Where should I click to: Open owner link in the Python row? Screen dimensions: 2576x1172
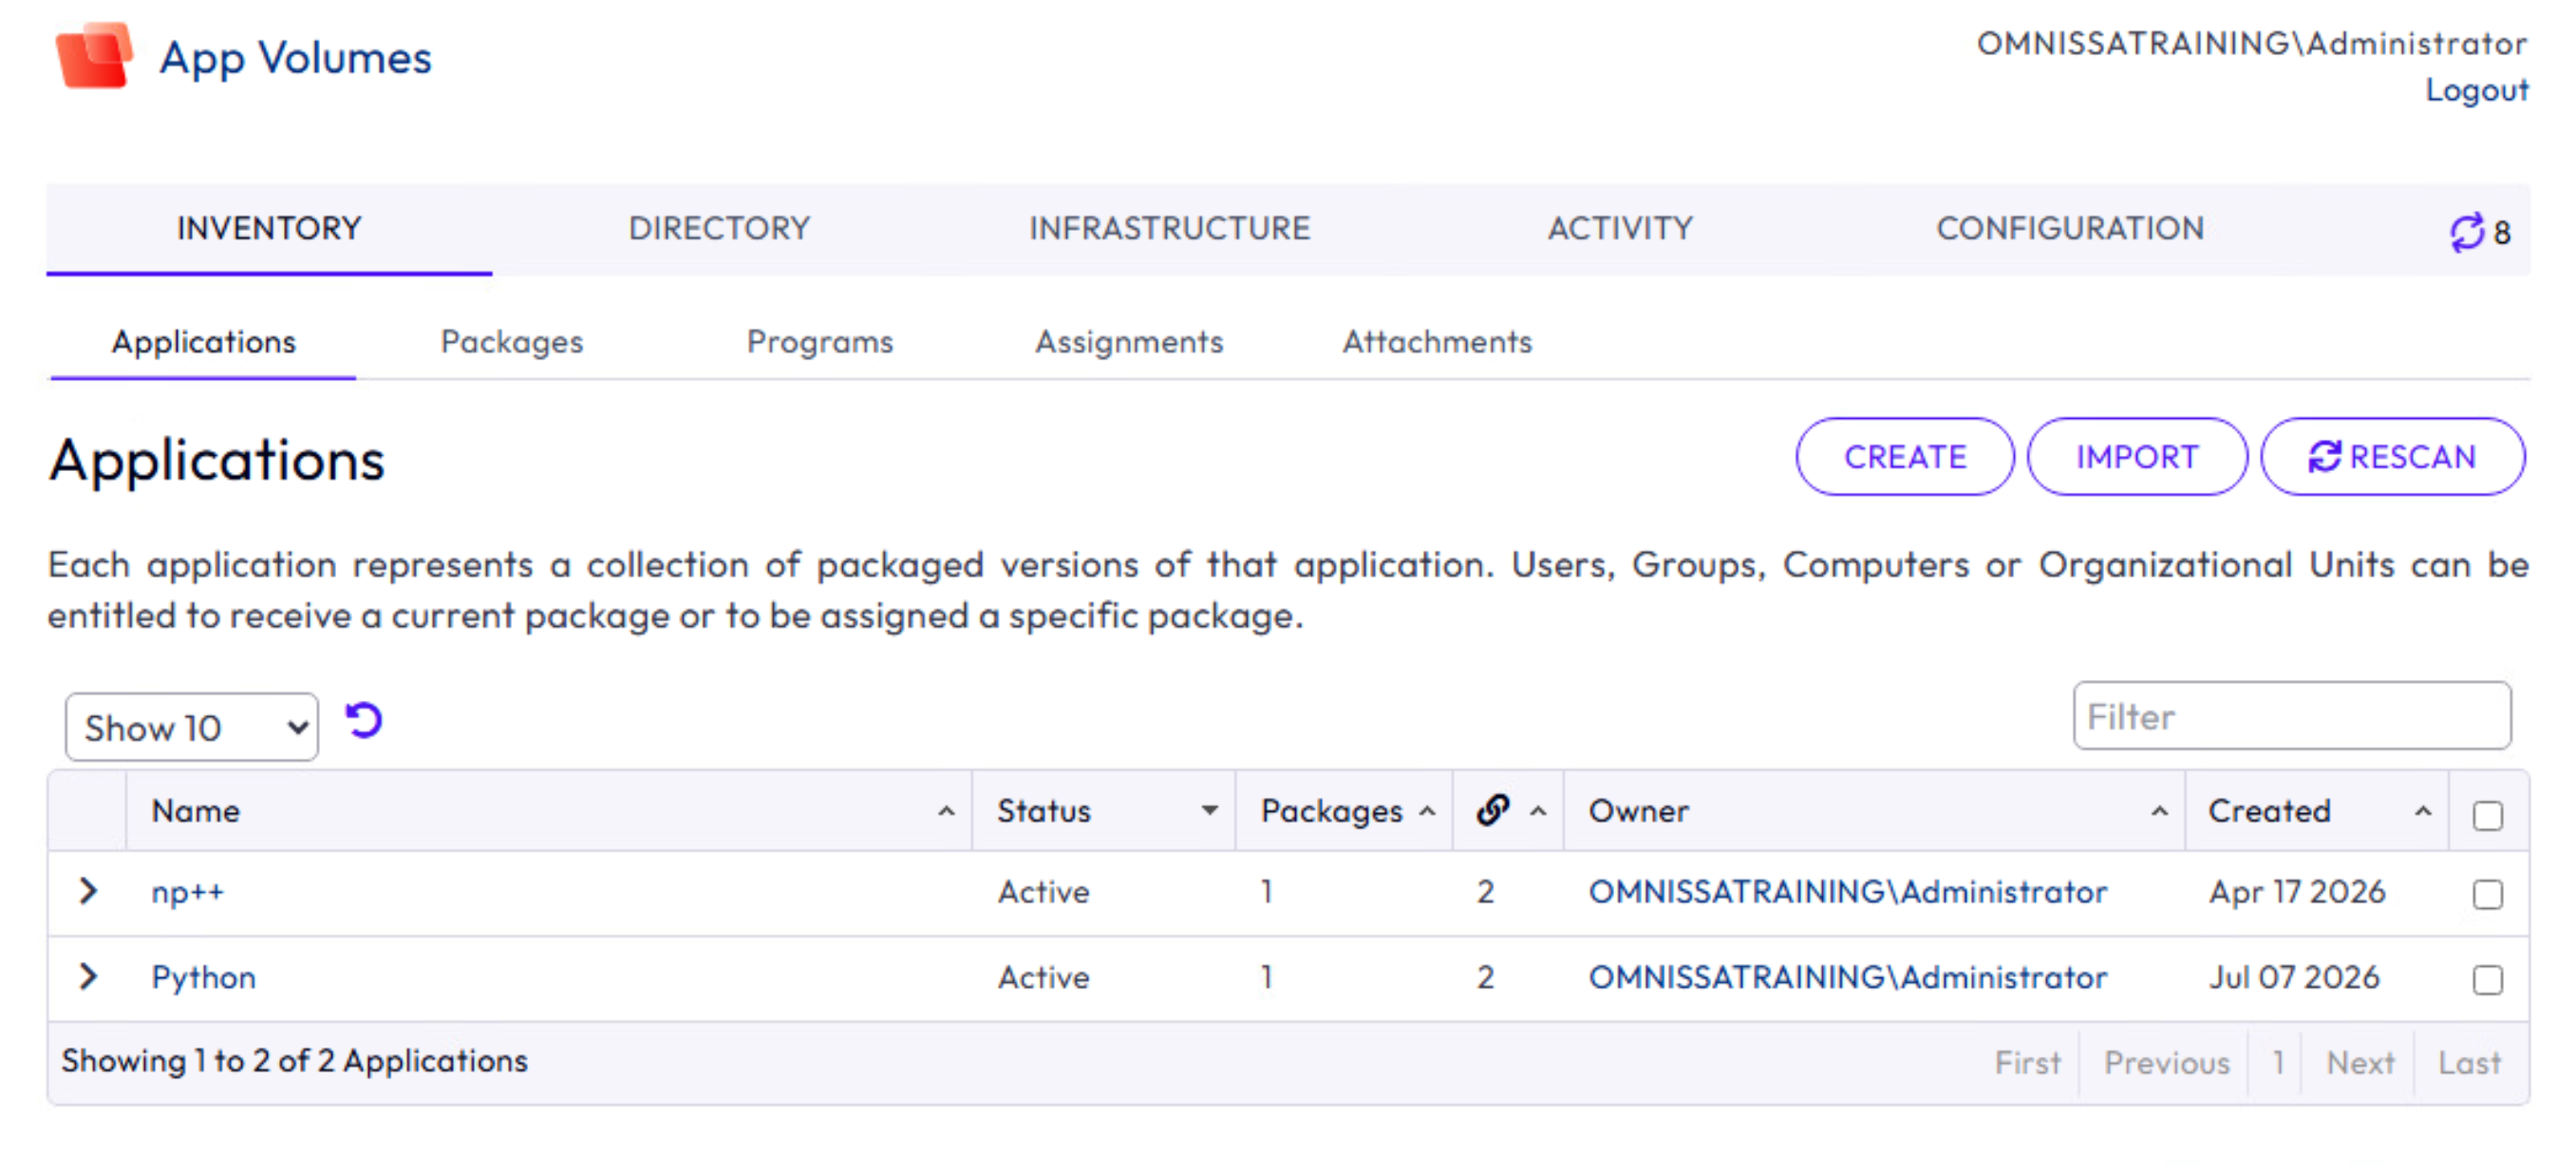pos(1848,977)
